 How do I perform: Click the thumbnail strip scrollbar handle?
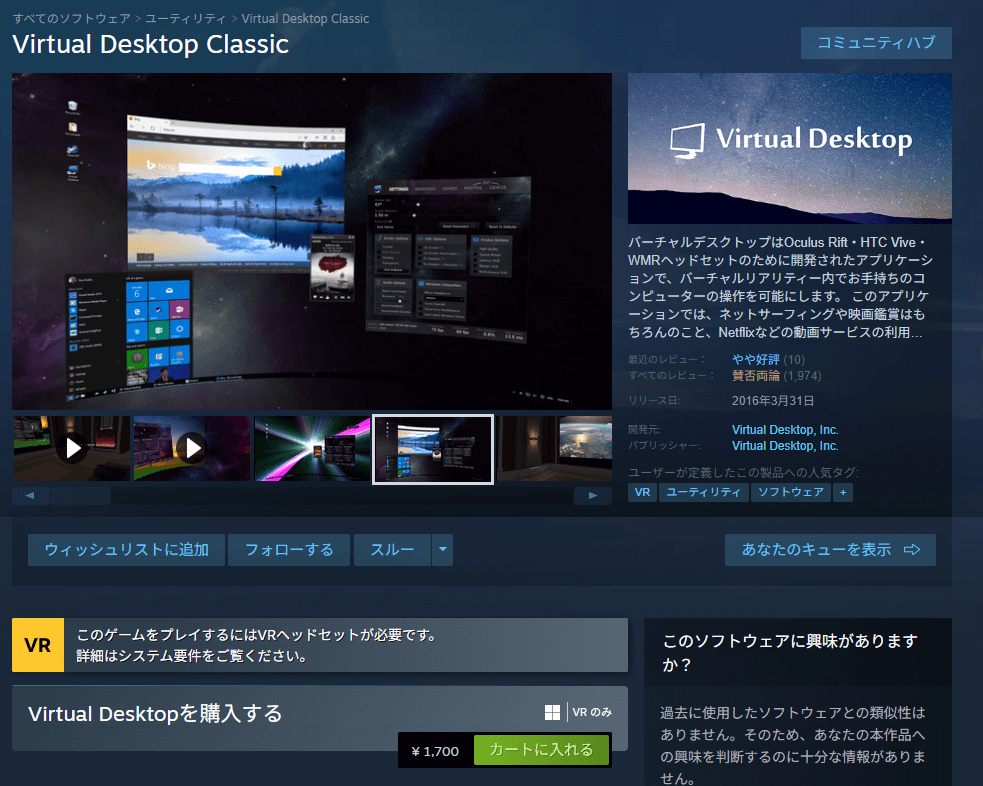coord(81,495)
